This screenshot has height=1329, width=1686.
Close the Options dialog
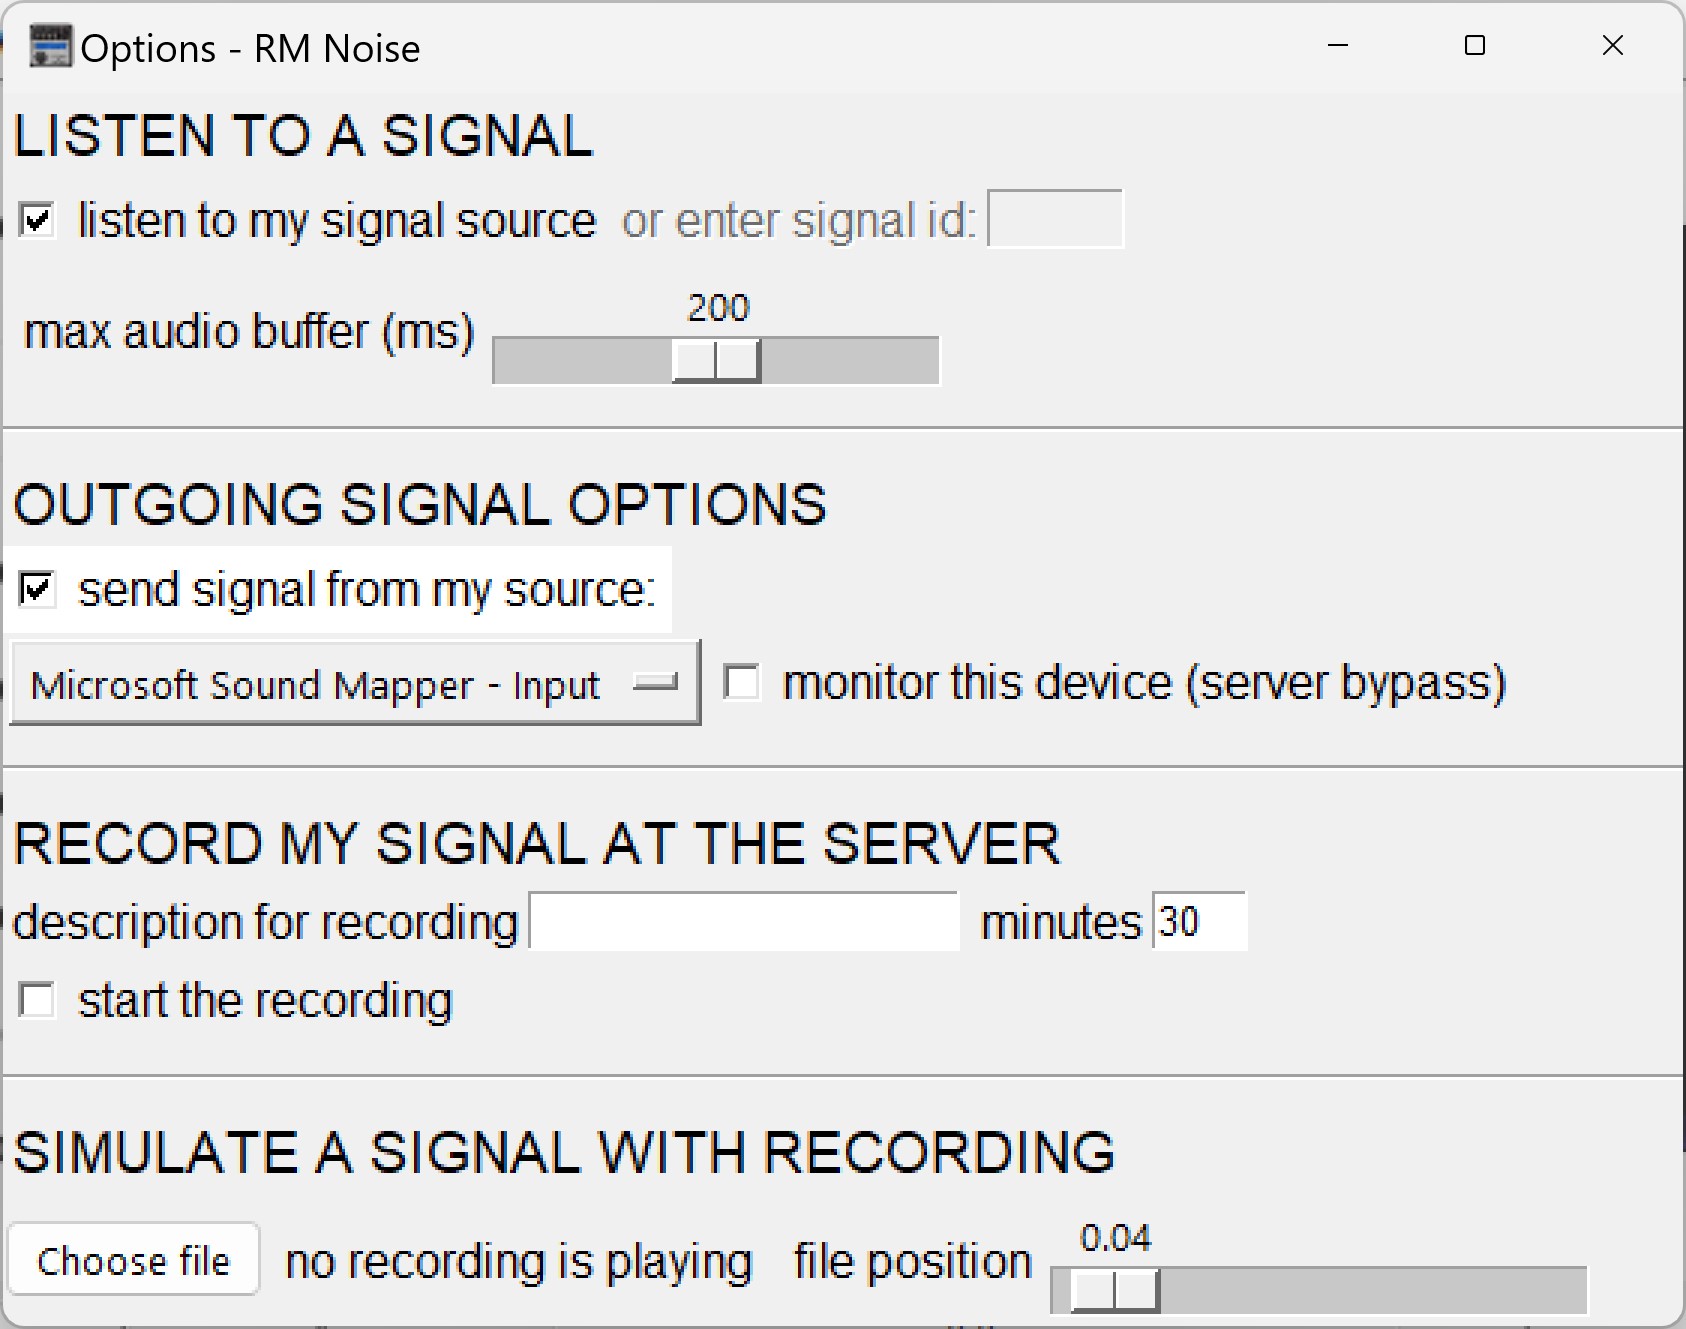[x=1612, y=45]
